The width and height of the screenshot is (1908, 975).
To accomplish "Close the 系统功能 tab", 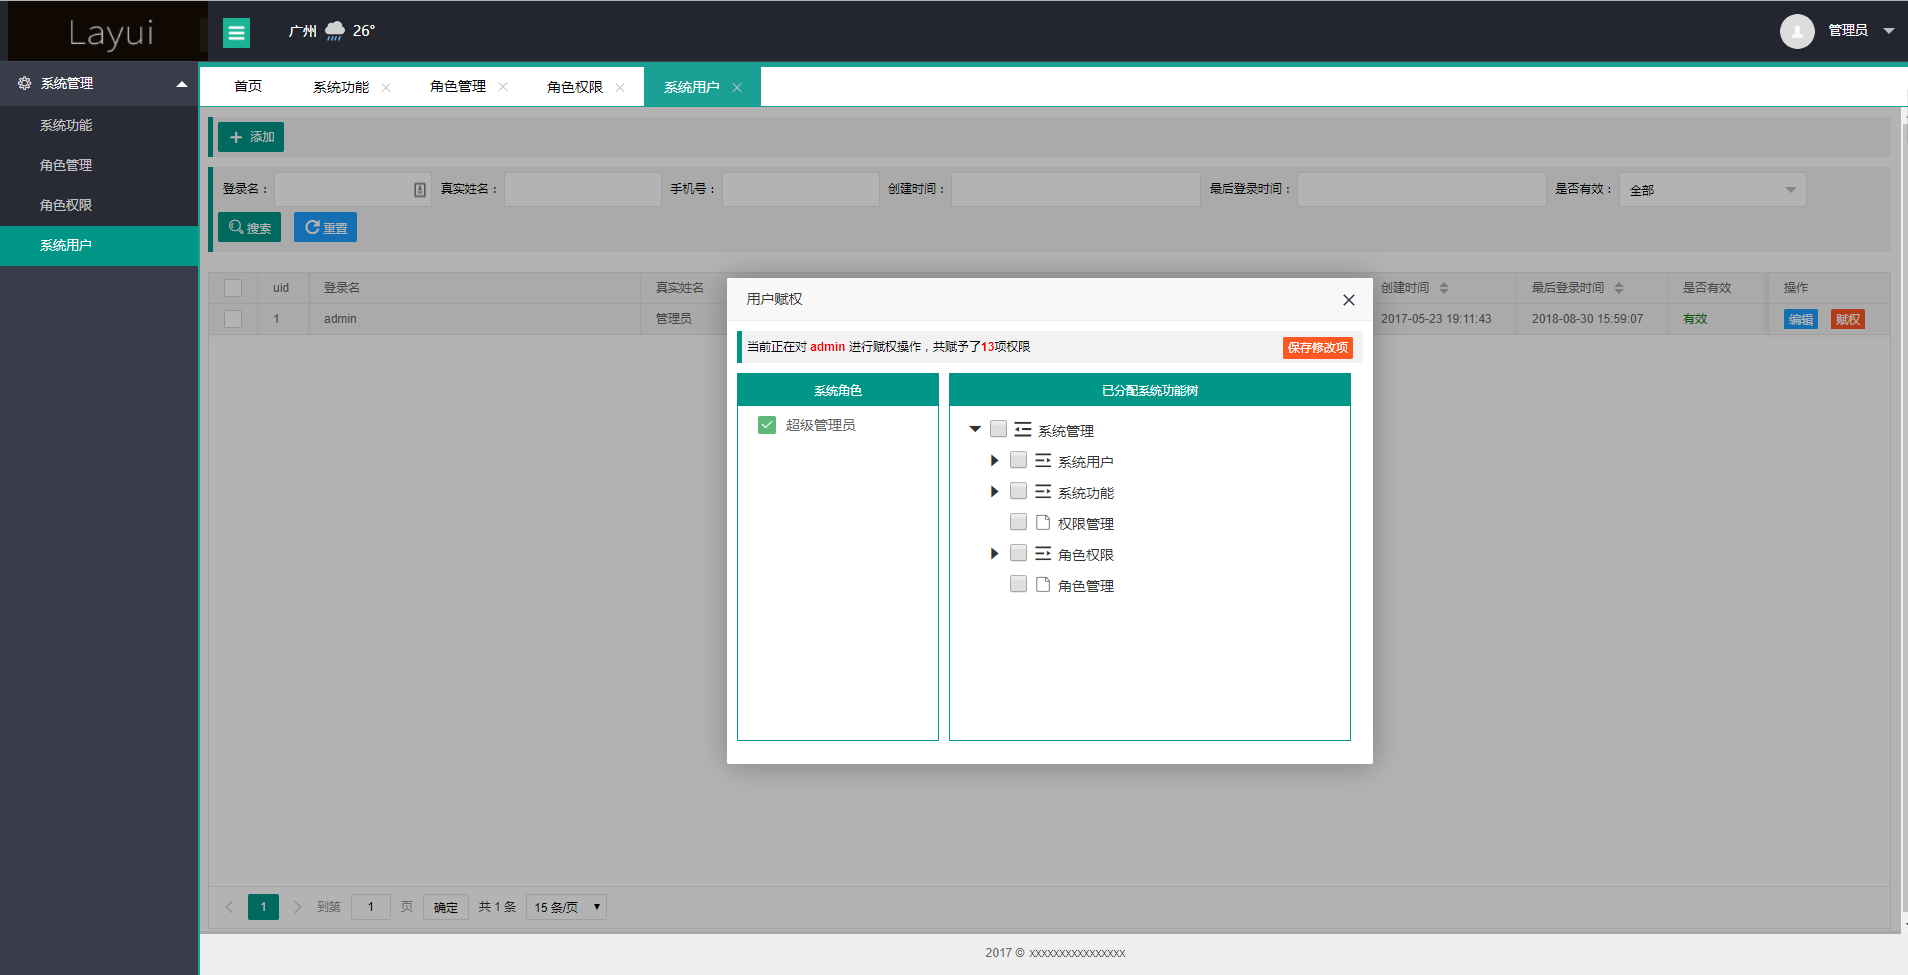I will [386, 87].
